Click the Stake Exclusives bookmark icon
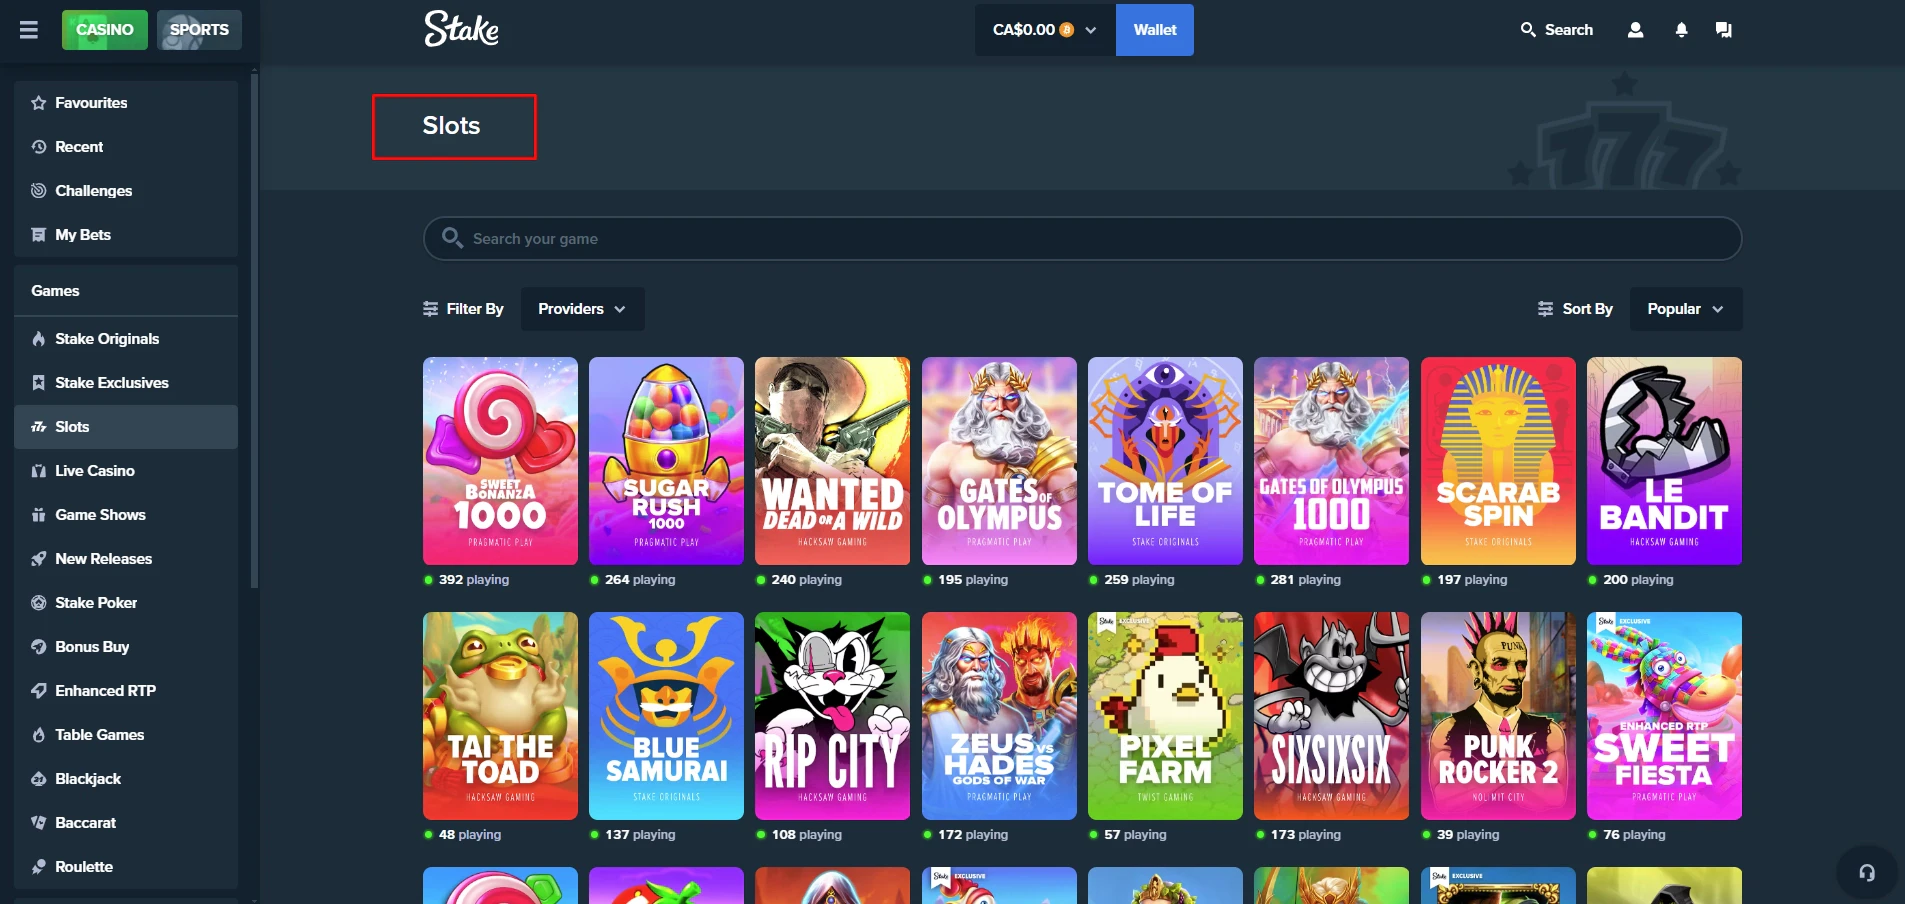This screenshot has width=1905, height=904. (x=39, y=383)
